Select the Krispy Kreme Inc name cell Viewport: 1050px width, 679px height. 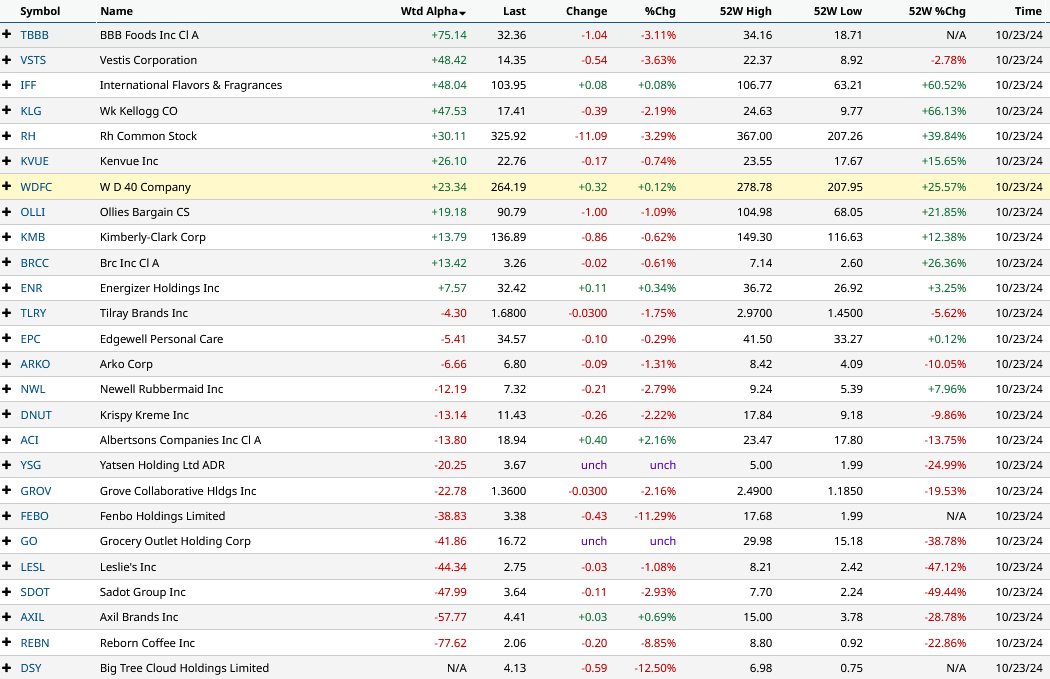[x=144, y=415]
